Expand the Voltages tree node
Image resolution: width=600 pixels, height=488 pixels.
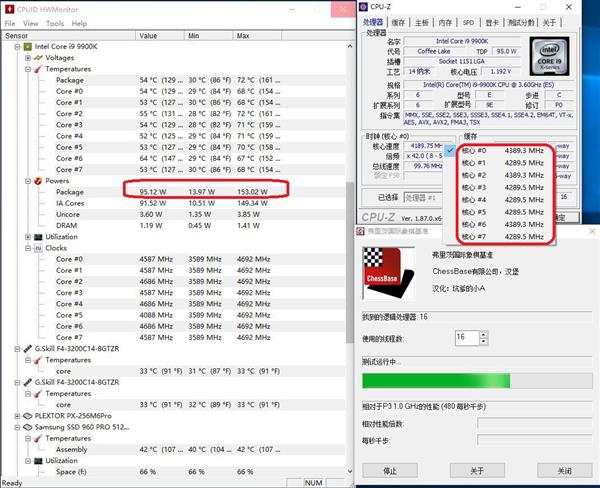click(27, 58)
